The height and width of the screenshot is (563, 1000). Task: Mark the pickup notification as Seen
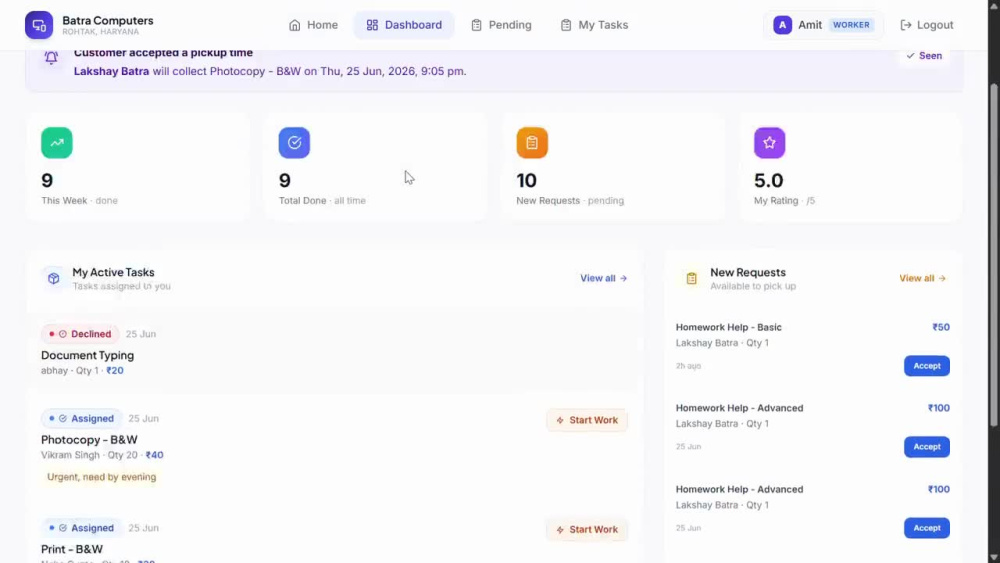(x=924, y=55)
